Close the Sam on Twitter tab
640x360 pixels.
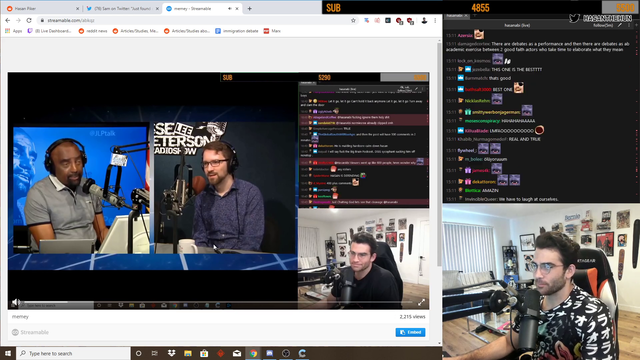tap(157, 9)
